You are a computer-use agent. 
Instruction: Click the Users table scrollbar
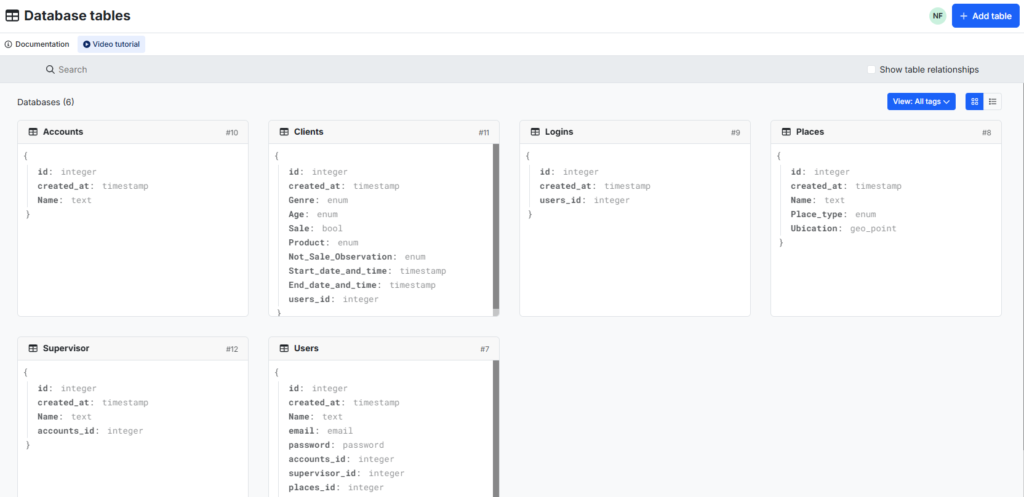pyautogui.click(x=496, y=425)
